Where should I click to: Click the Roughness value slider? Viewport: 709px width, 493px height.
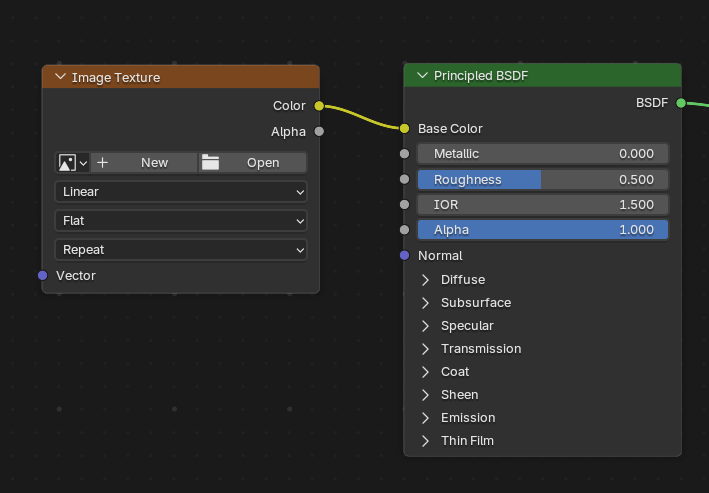543,180
